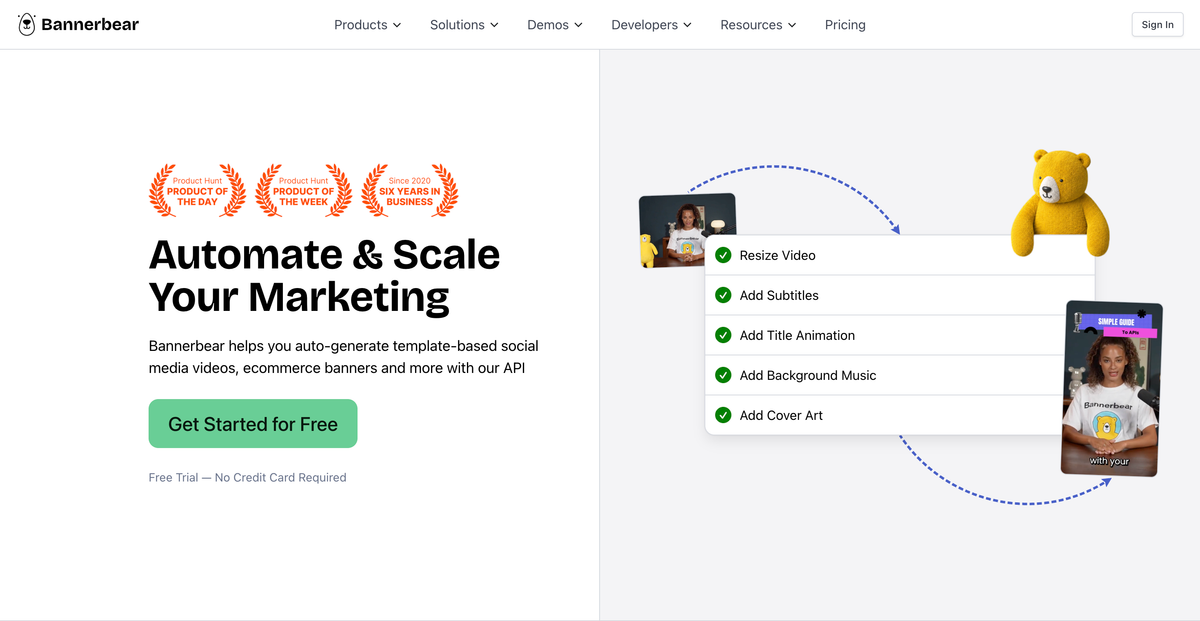Click the green check beside Add Subtitles

pos(723,295)
